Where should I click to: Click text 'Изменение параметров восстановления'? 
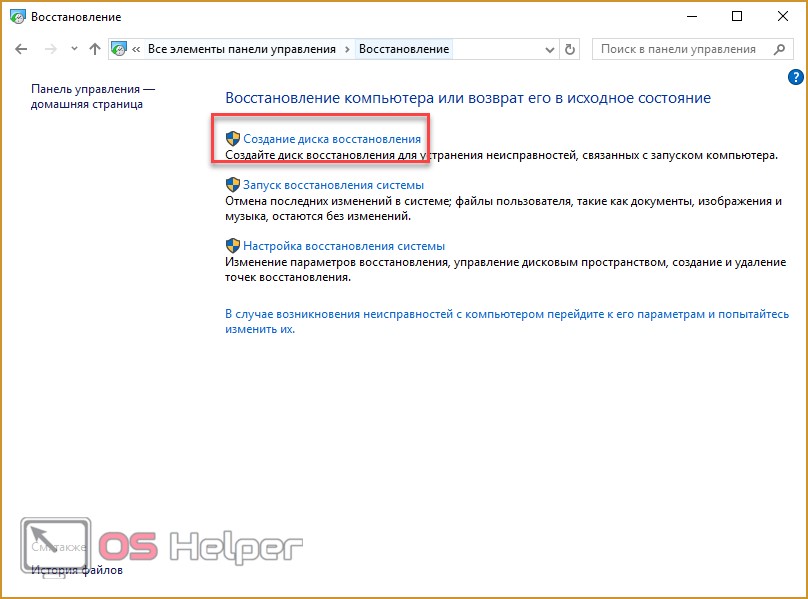point(338,262)
